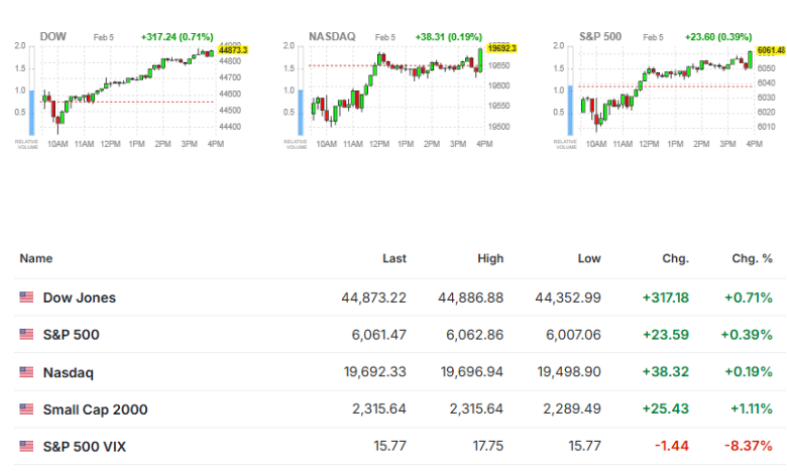Click DOW change +317.24 (0.71%)

pyautogui.click(x=177, y=37)
